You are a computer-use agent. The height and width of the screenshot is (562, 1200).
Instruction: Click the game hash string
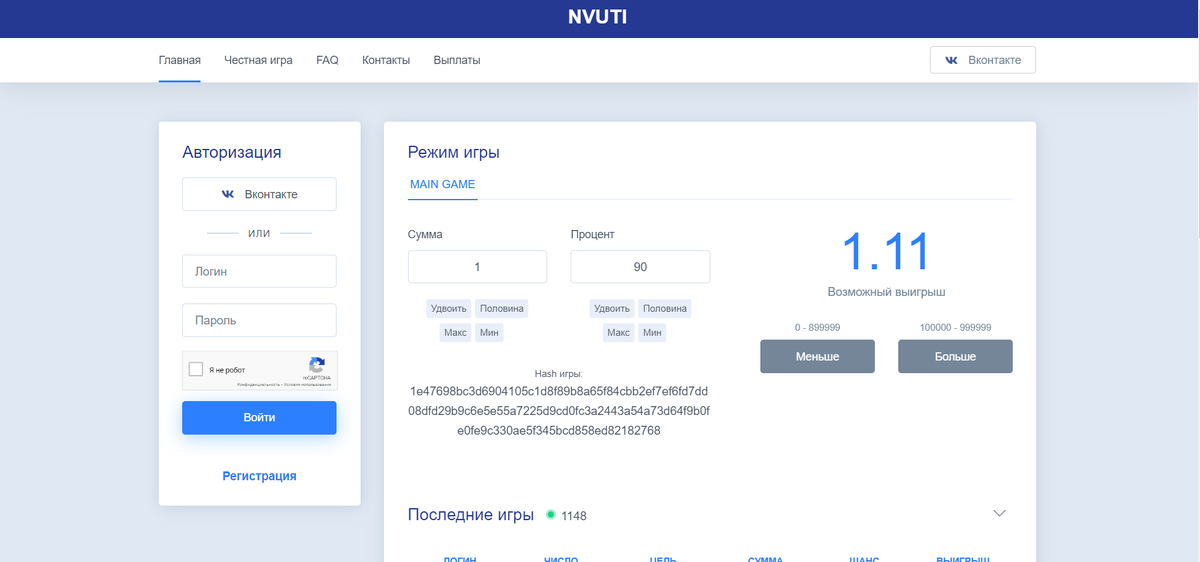(559, 411)
